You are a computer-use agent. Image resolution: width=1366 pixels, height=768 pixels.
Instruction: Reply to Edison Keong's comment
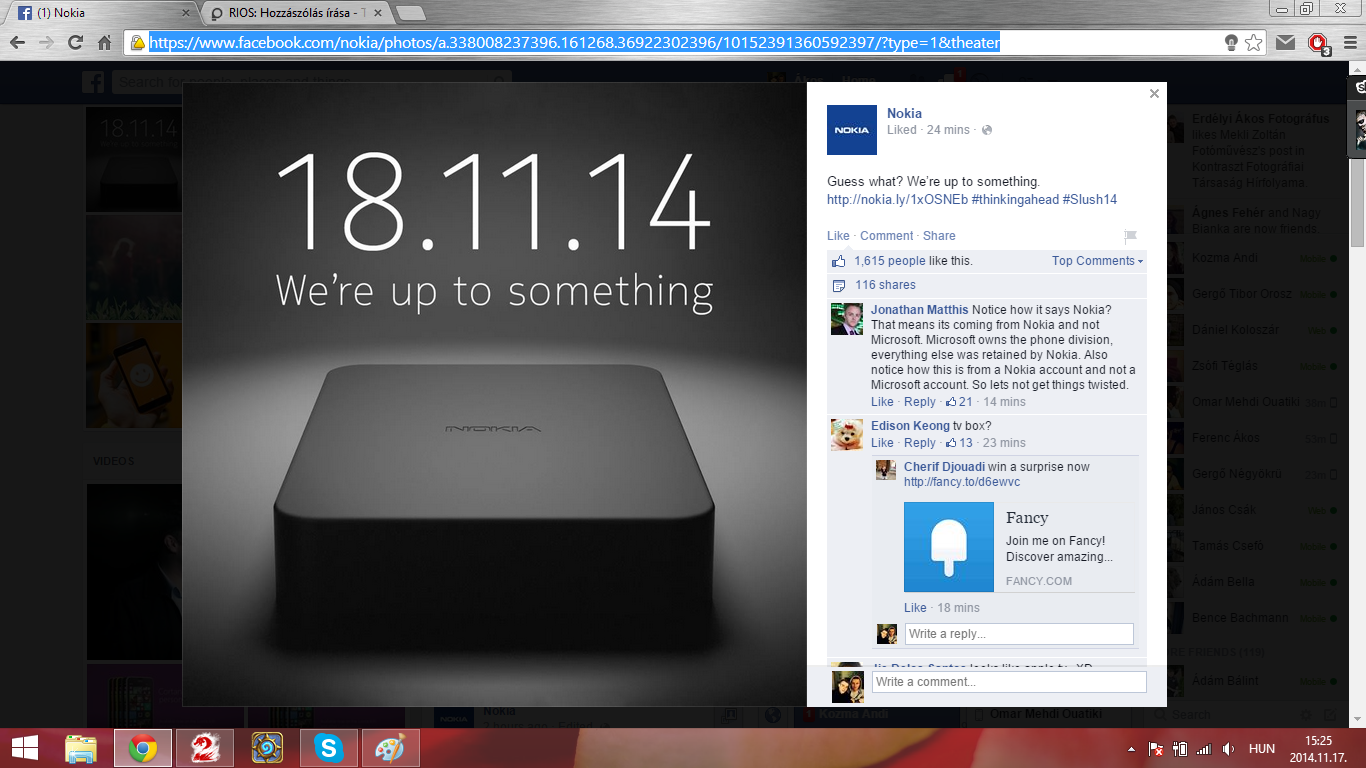tap(920, 443)
